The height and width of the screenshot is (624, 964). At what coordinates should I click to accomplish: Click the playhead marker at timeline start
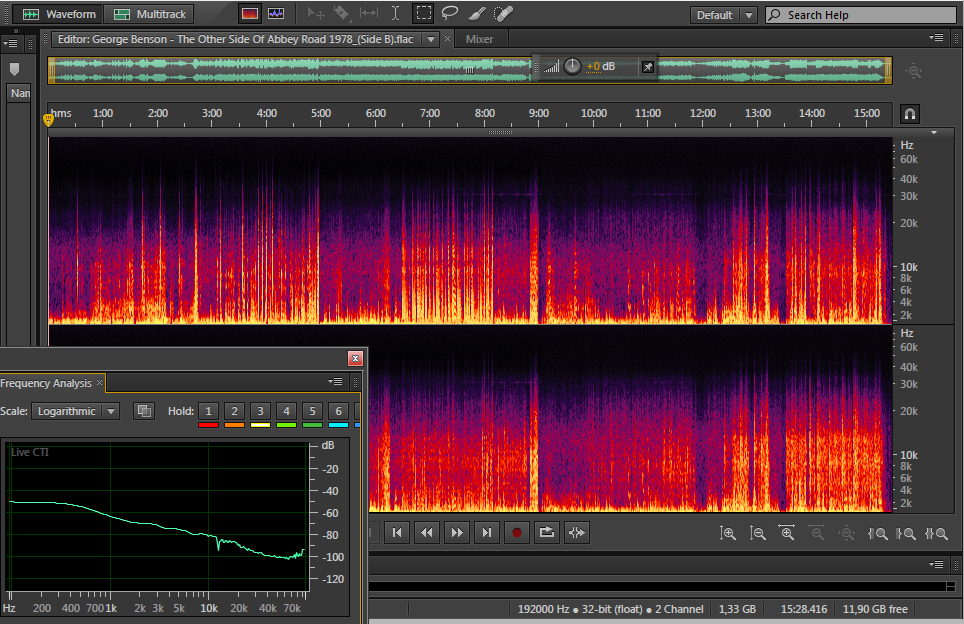click(49, 119)
